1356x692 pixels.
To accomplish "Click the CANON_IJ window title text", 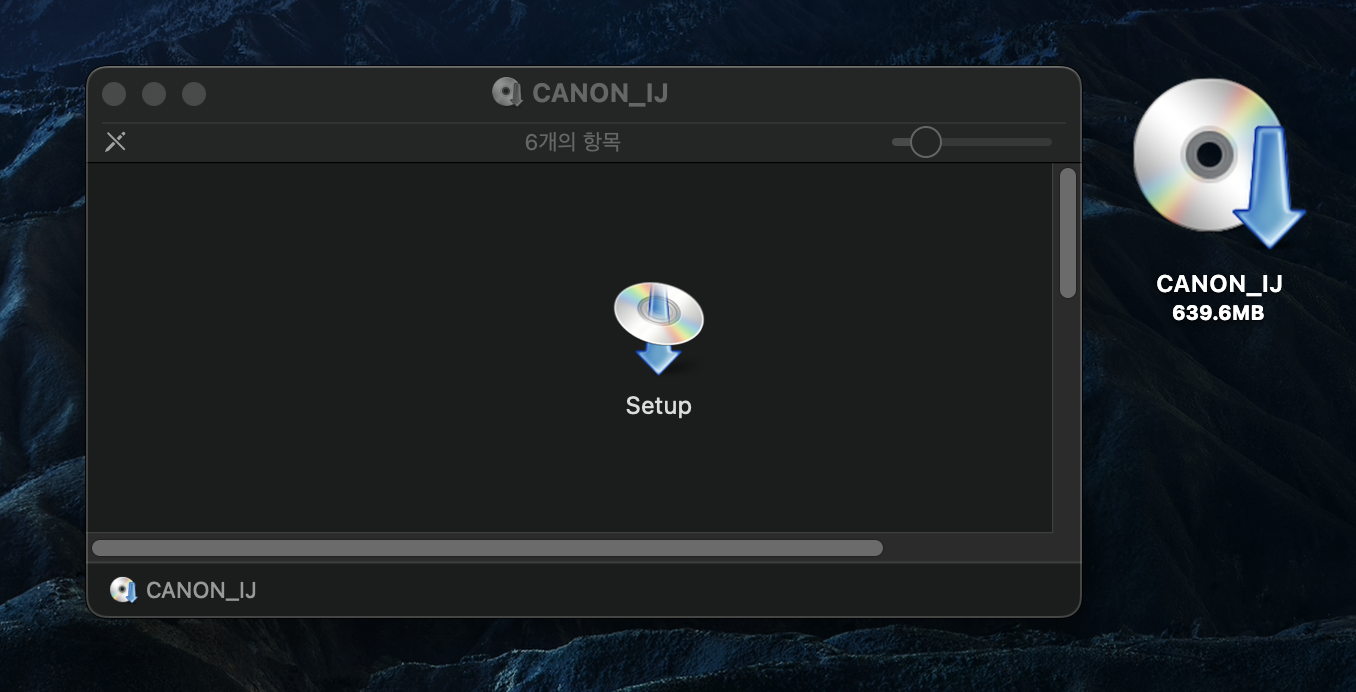I will click(x=600, y=93).
